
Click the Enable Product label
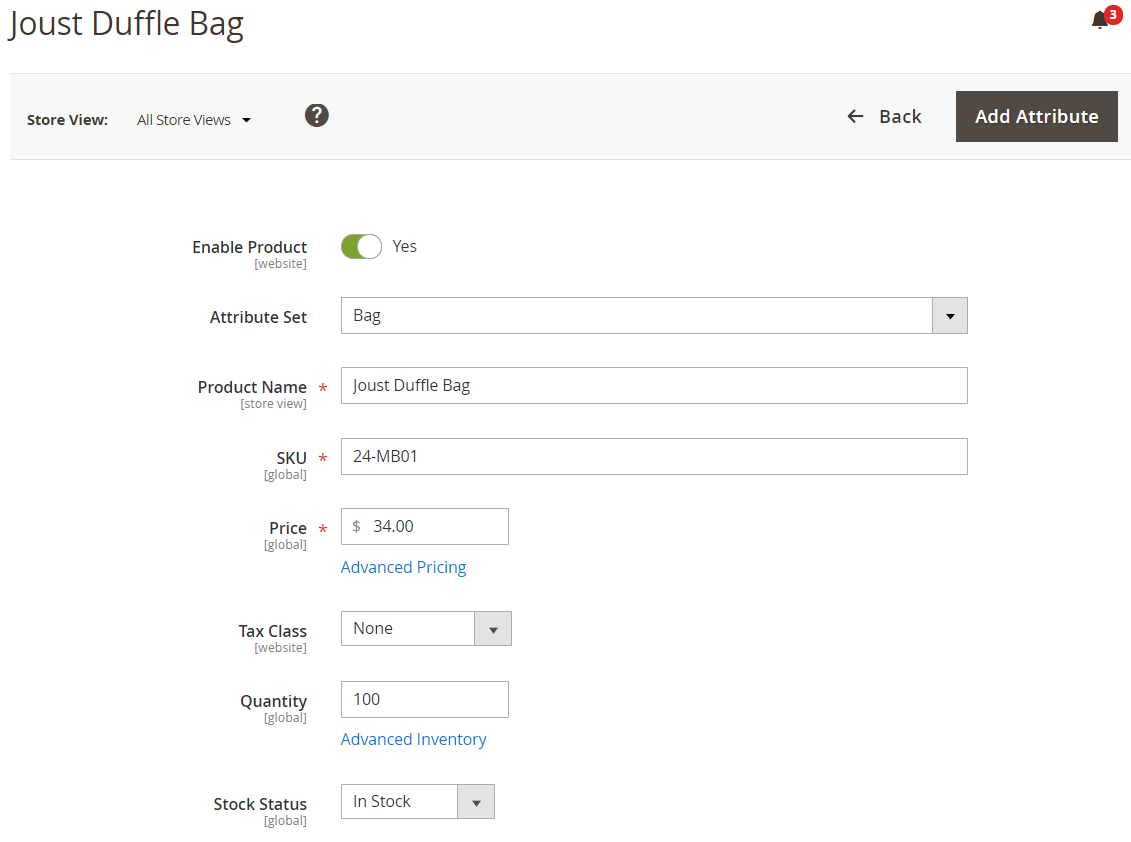(x=250, y=247)
